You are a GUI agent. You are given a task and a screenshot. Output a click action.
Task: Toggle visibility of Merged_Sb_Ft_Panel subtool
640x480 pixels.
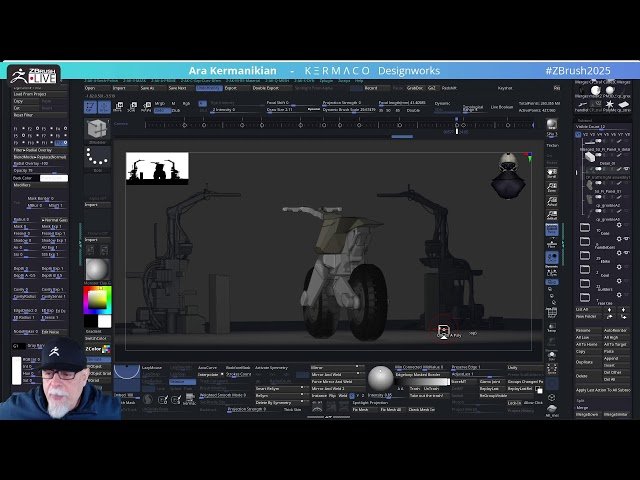point(599,141)
